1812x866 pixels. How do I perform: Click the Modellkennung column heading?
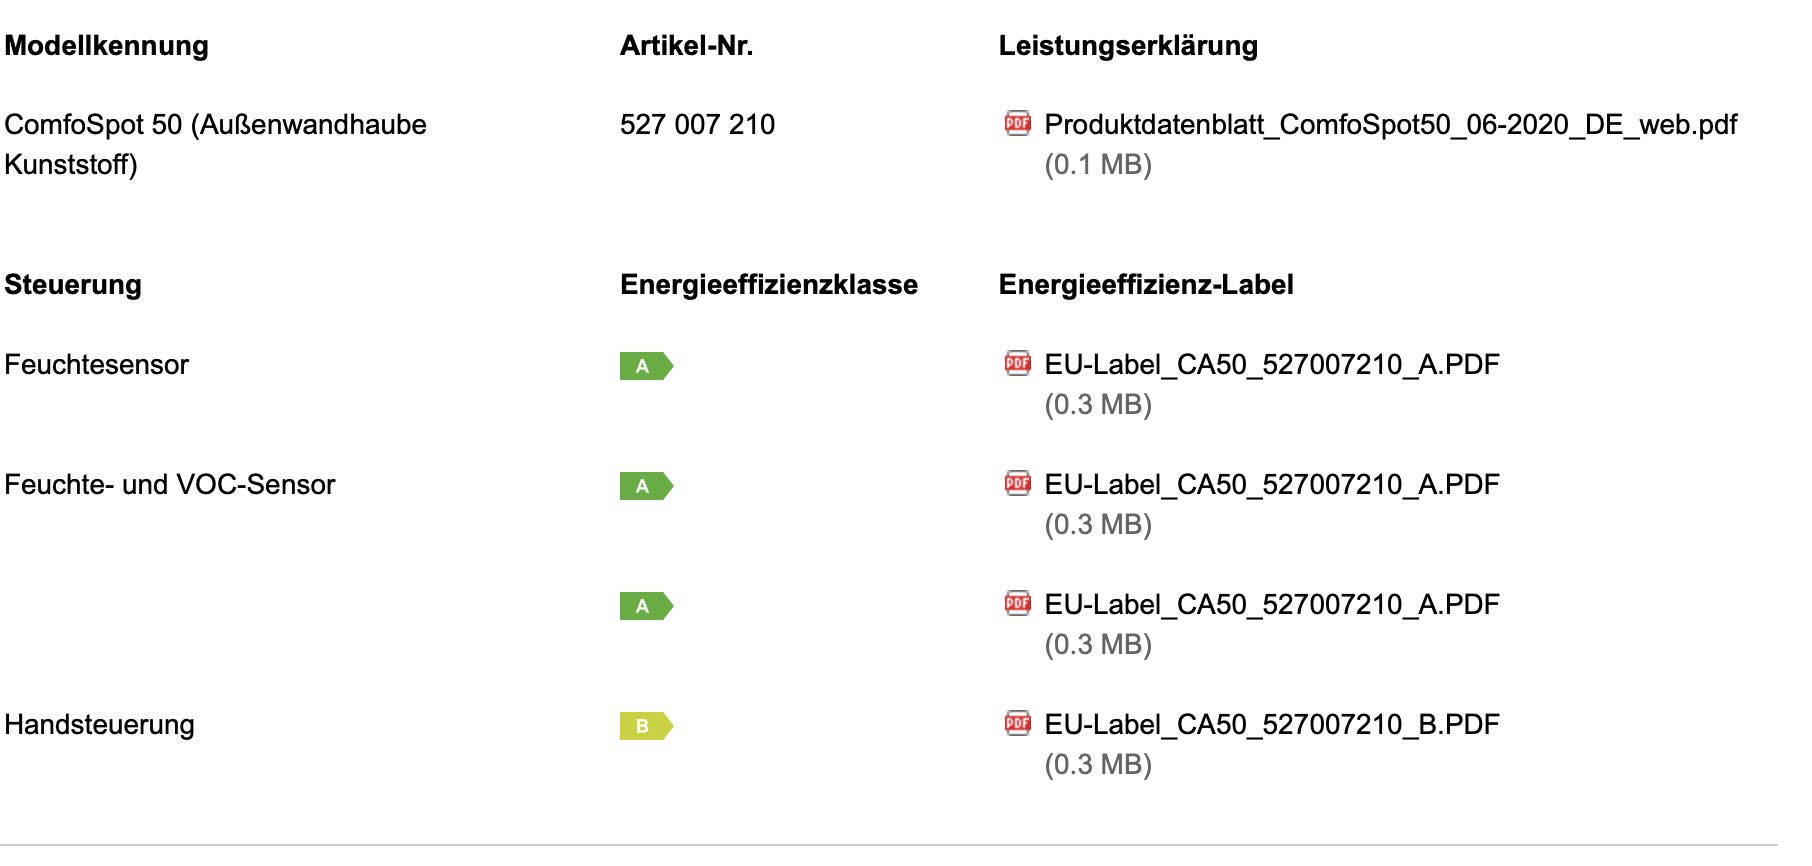pyautogui.click(x=107, y=46)
